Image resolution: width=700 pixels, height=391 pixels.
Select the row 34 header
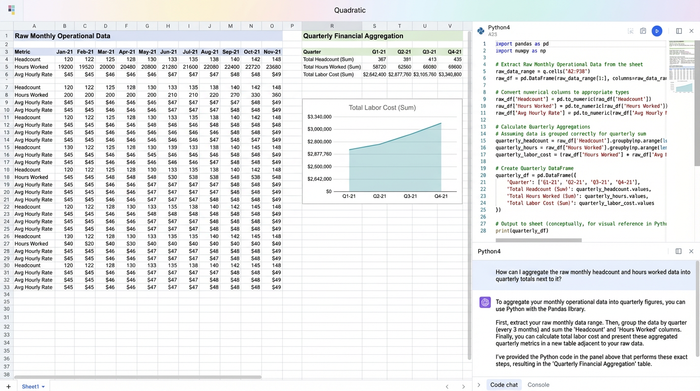point(7,294)
